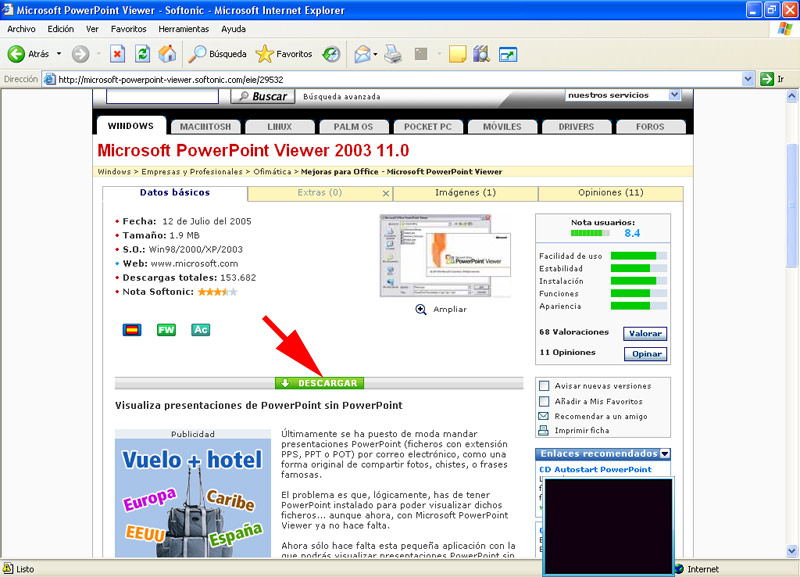Open the Favoritos menu in the menu bar
The image size is (800, 577).
pyautogui.click(x=129, y=29)
